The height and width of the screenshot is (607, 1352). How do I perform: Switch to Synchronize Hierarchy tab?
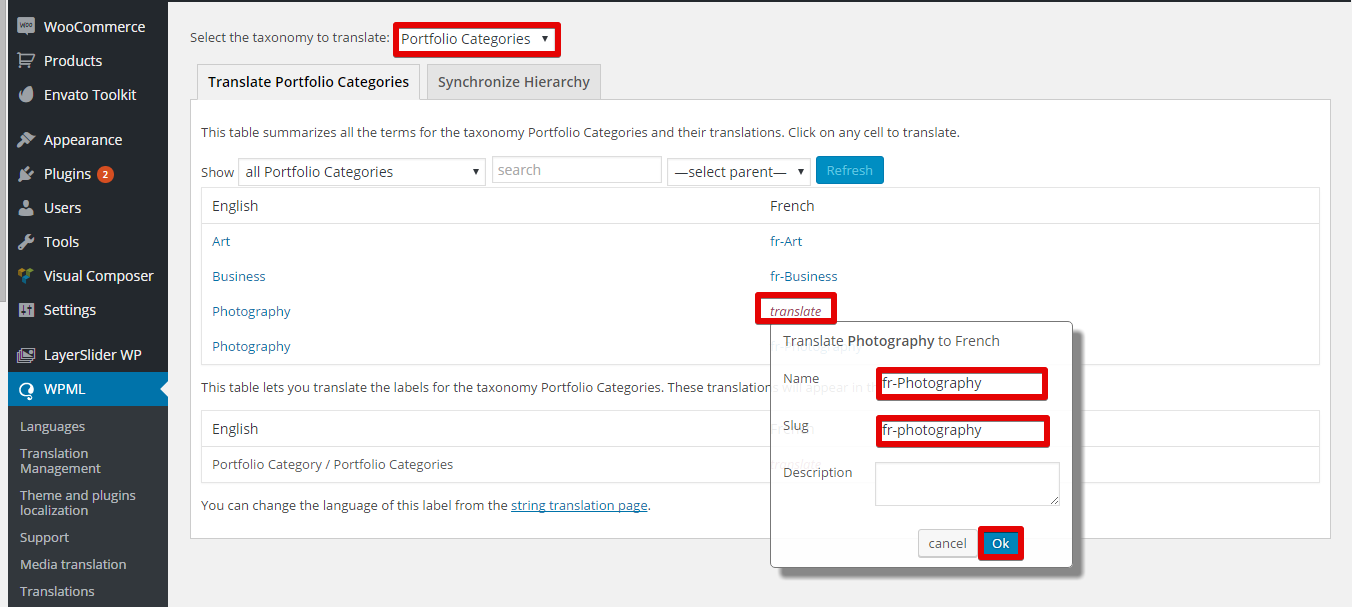click(x=514, y=82)
